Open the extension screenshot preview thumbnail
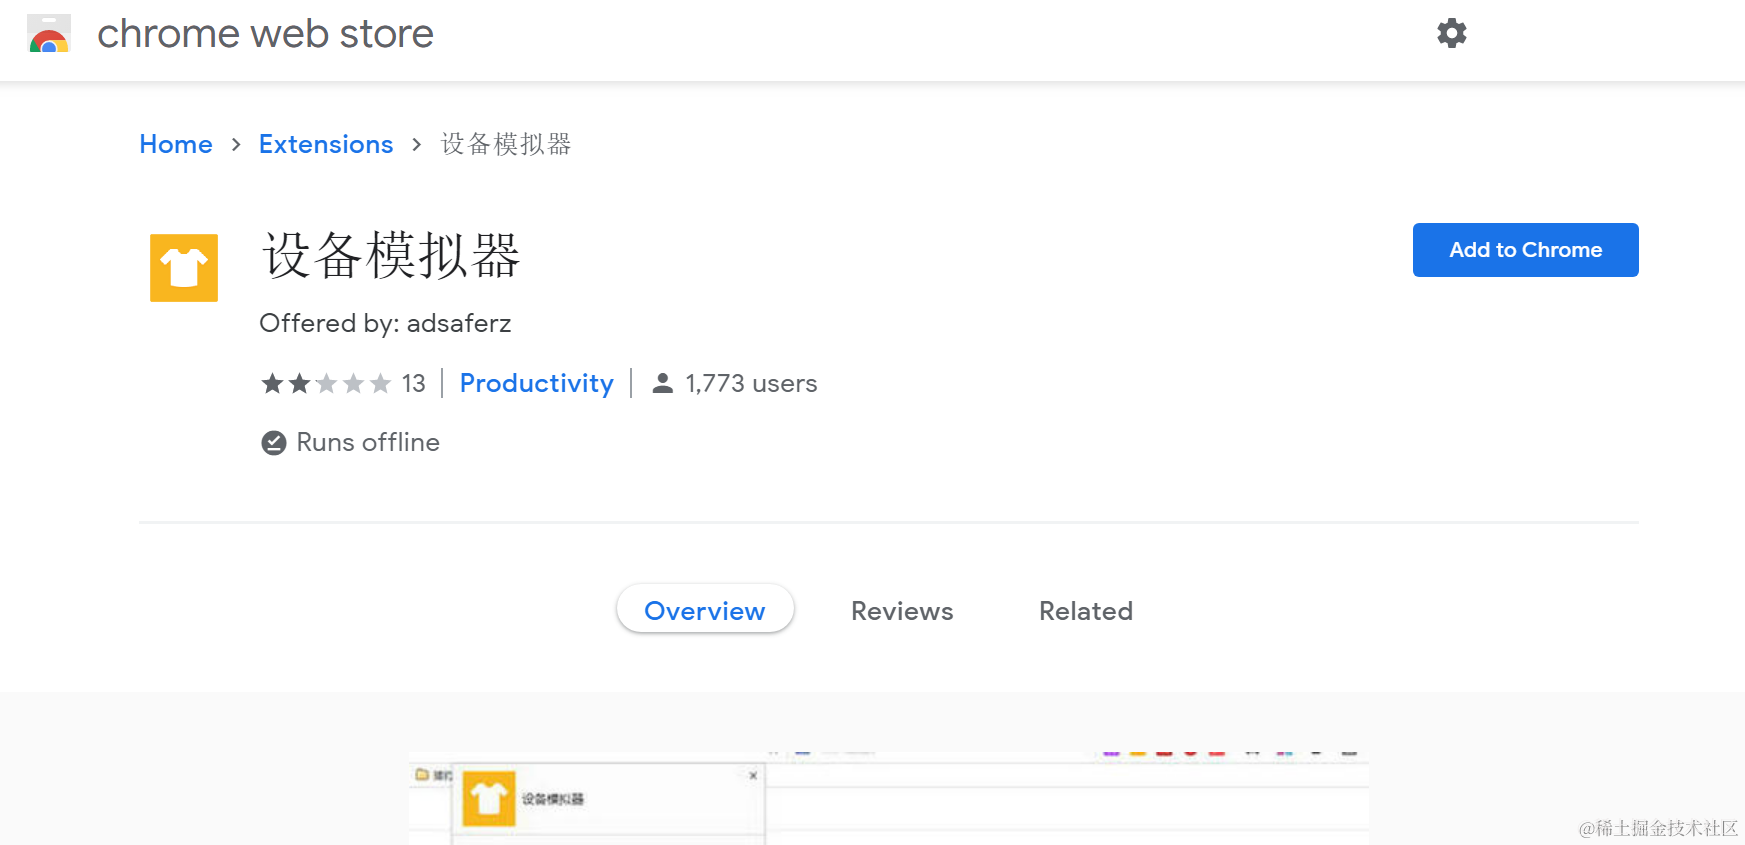Viewport: 1745px width, 845px height. point(888,798)
